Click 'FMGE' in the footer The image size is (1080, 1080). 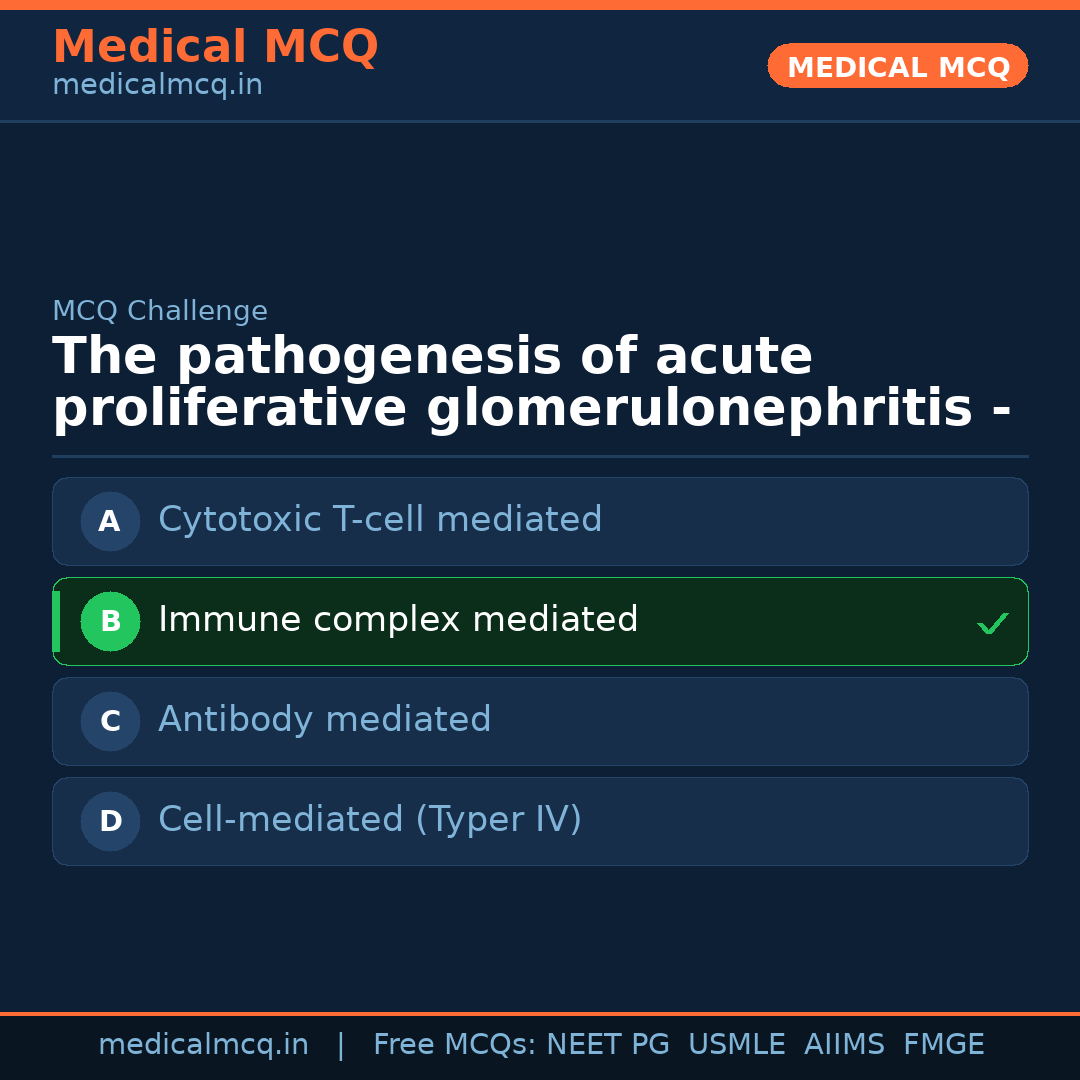[x=944, y=1045]
